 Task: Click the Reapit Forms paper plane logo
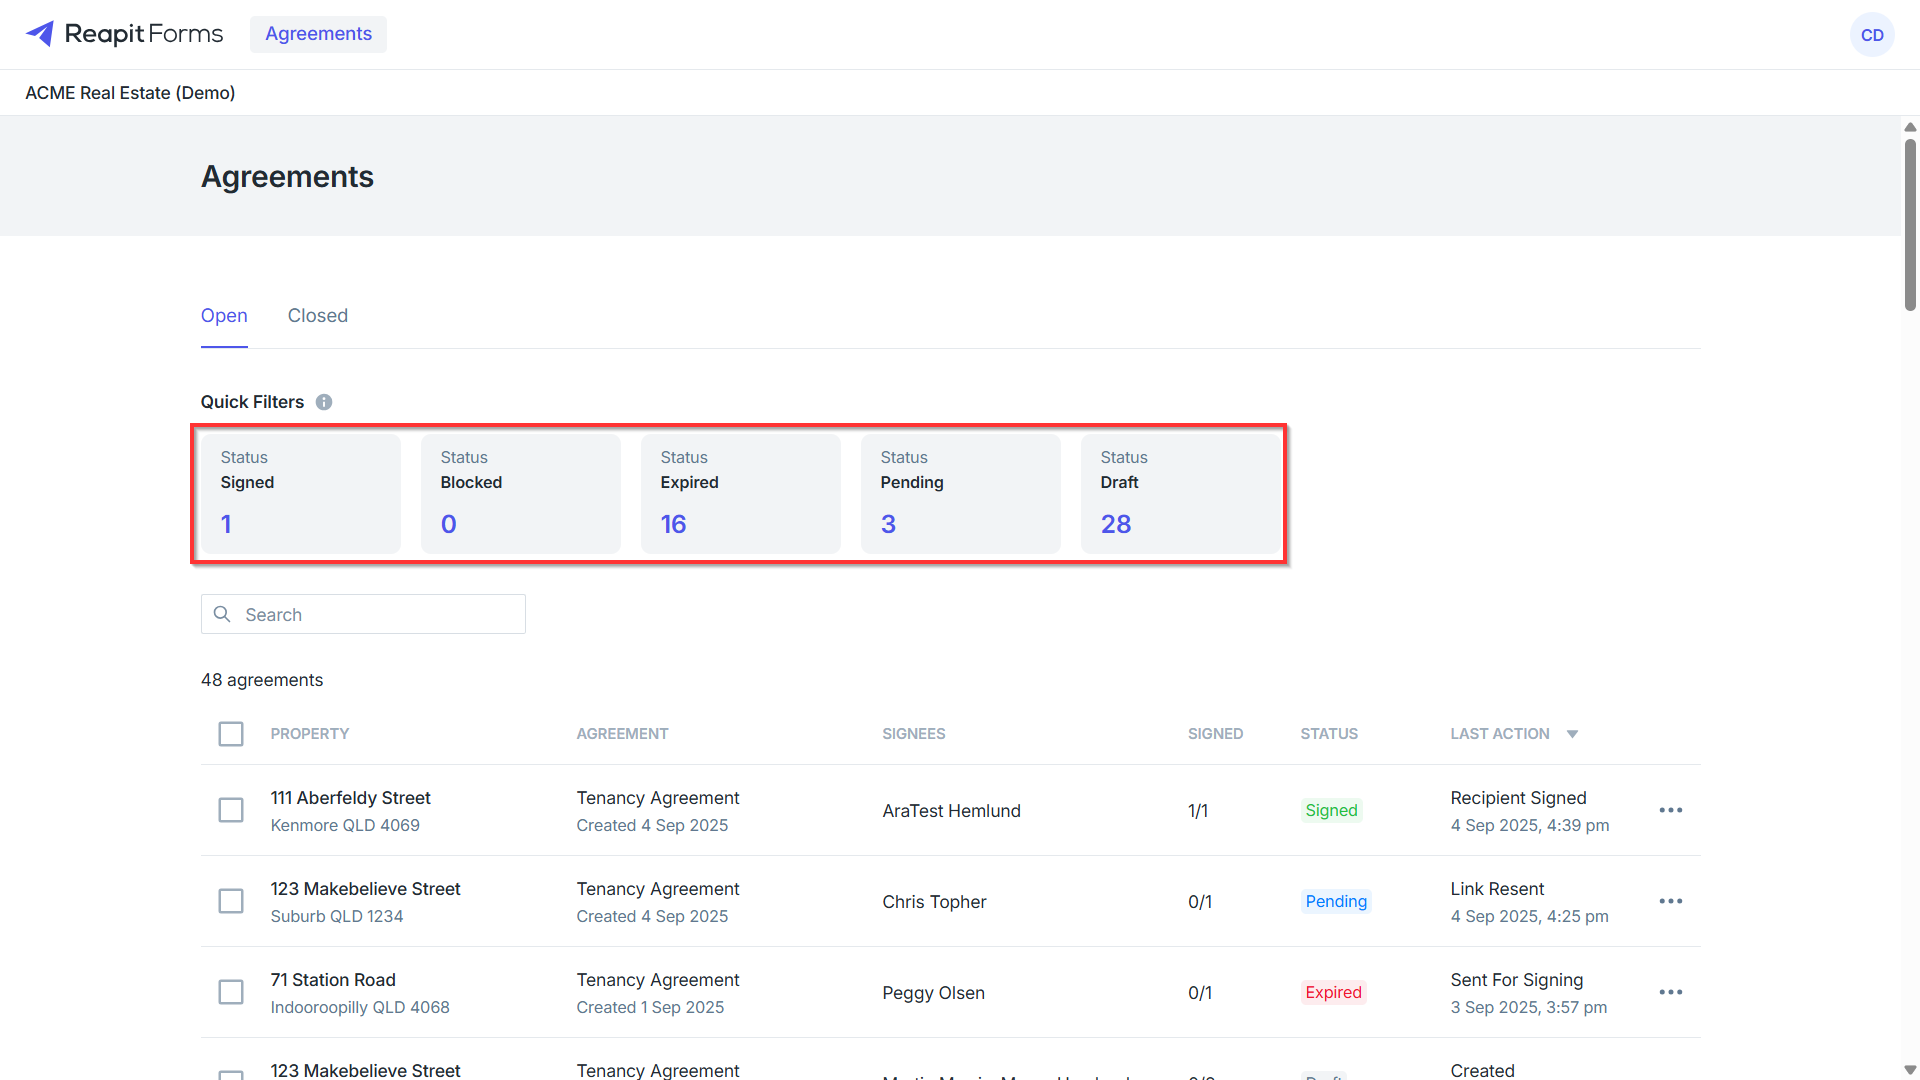tap(40, 34)
